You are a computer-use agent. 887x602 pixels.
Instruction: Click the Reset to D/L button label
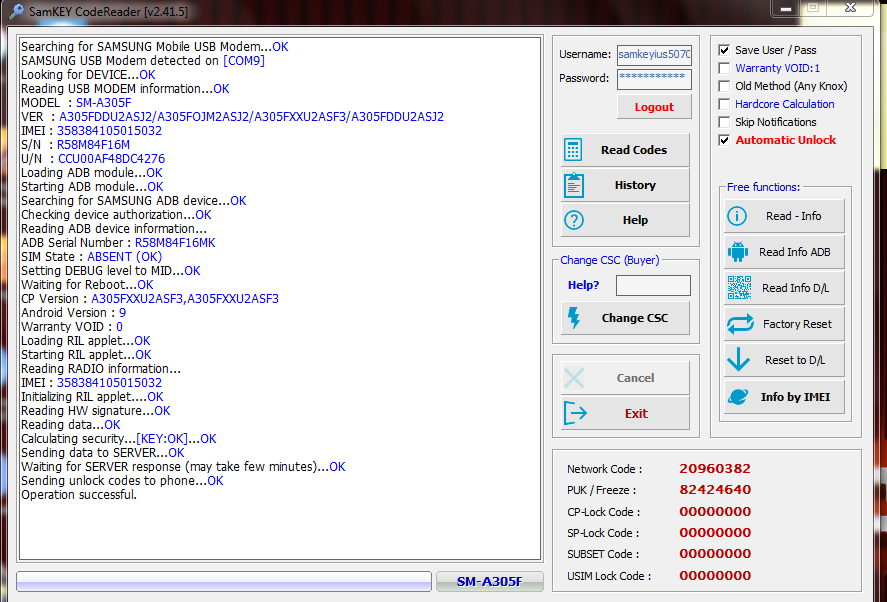click(795, 360)
